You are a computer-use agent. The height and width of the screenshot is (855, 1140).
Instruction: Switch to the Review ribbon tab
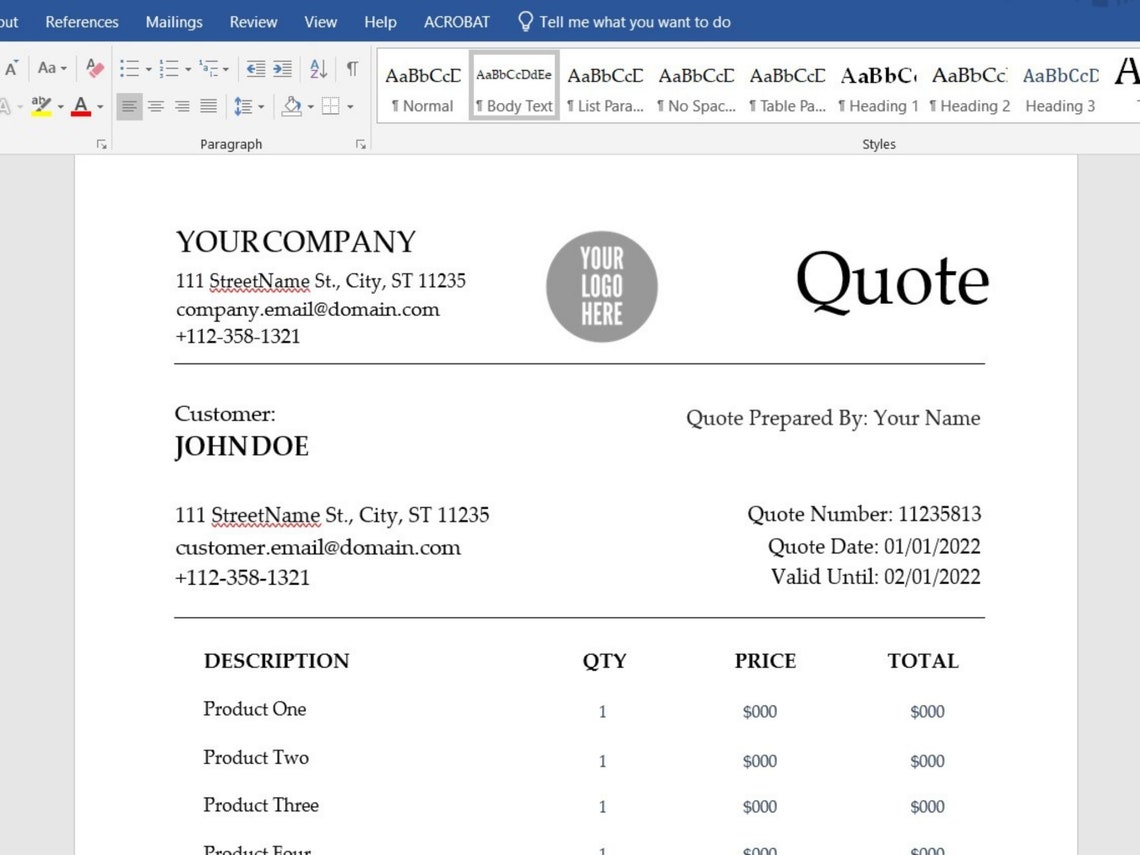pos(252,21)
